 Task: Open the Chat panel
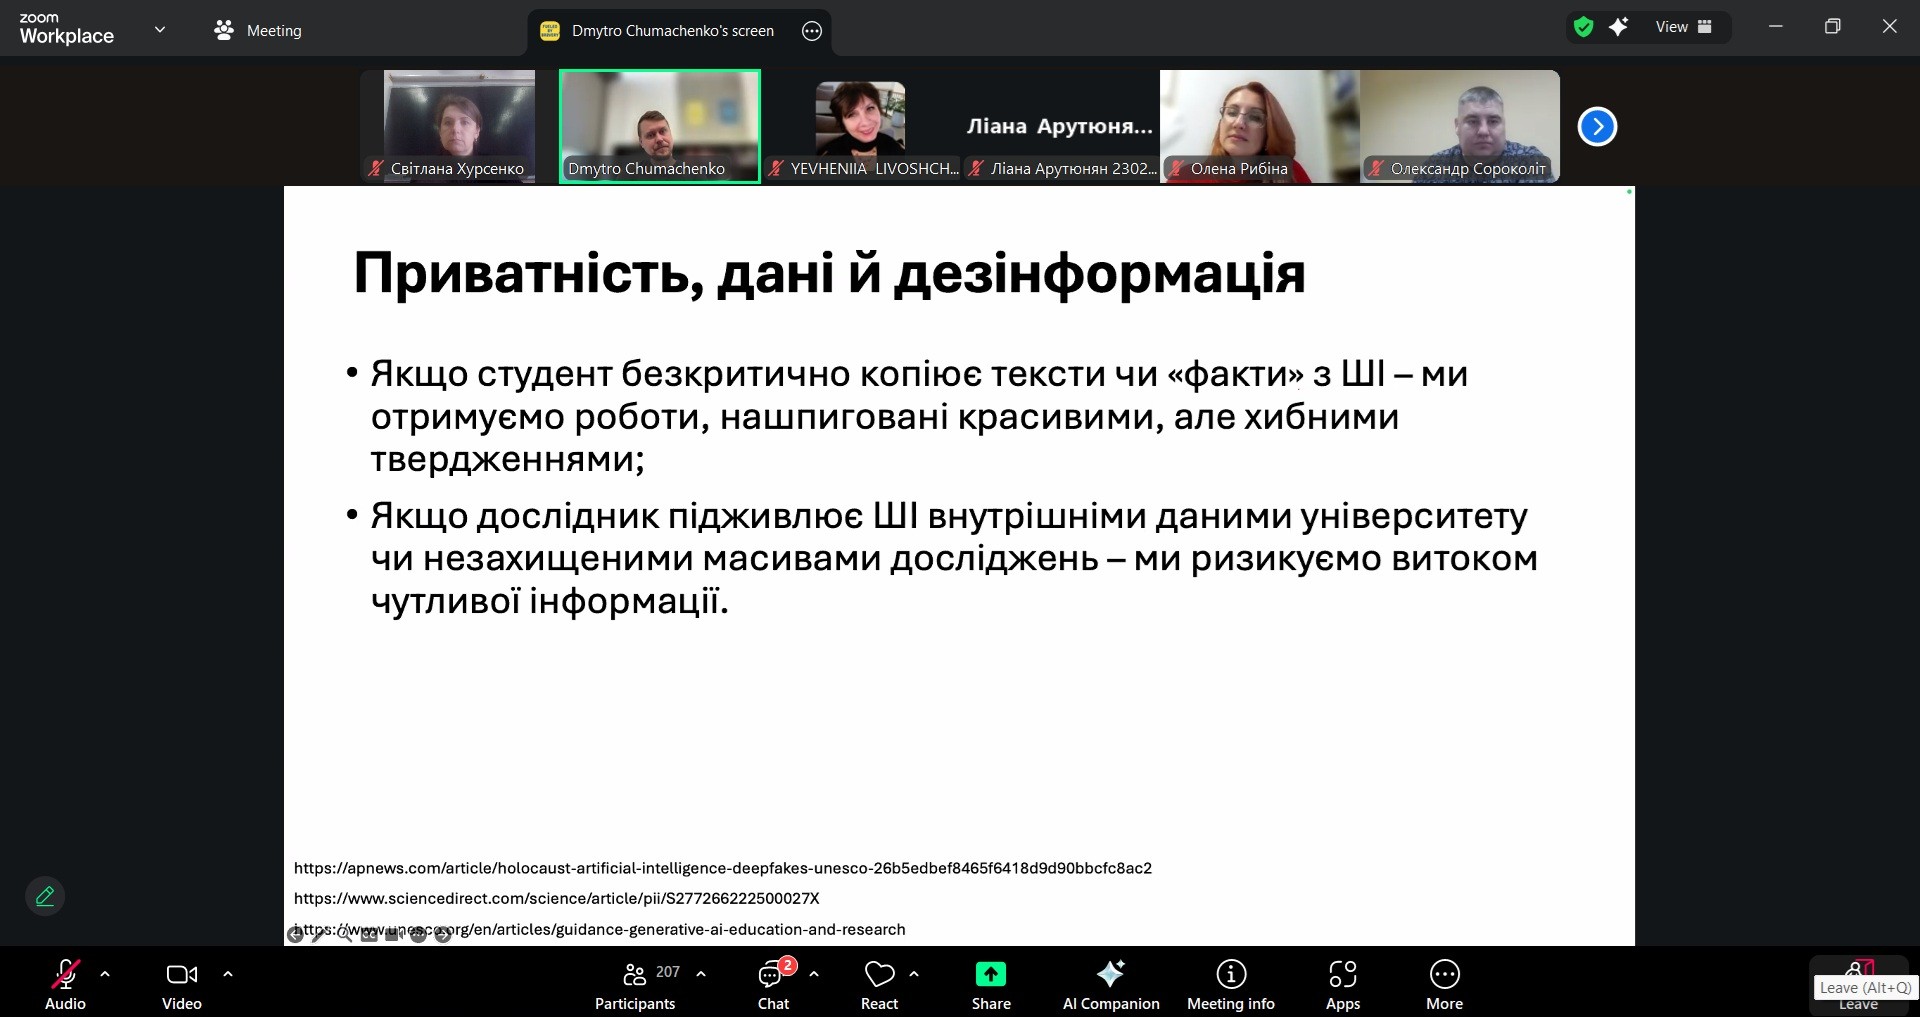tap(772, 984)
